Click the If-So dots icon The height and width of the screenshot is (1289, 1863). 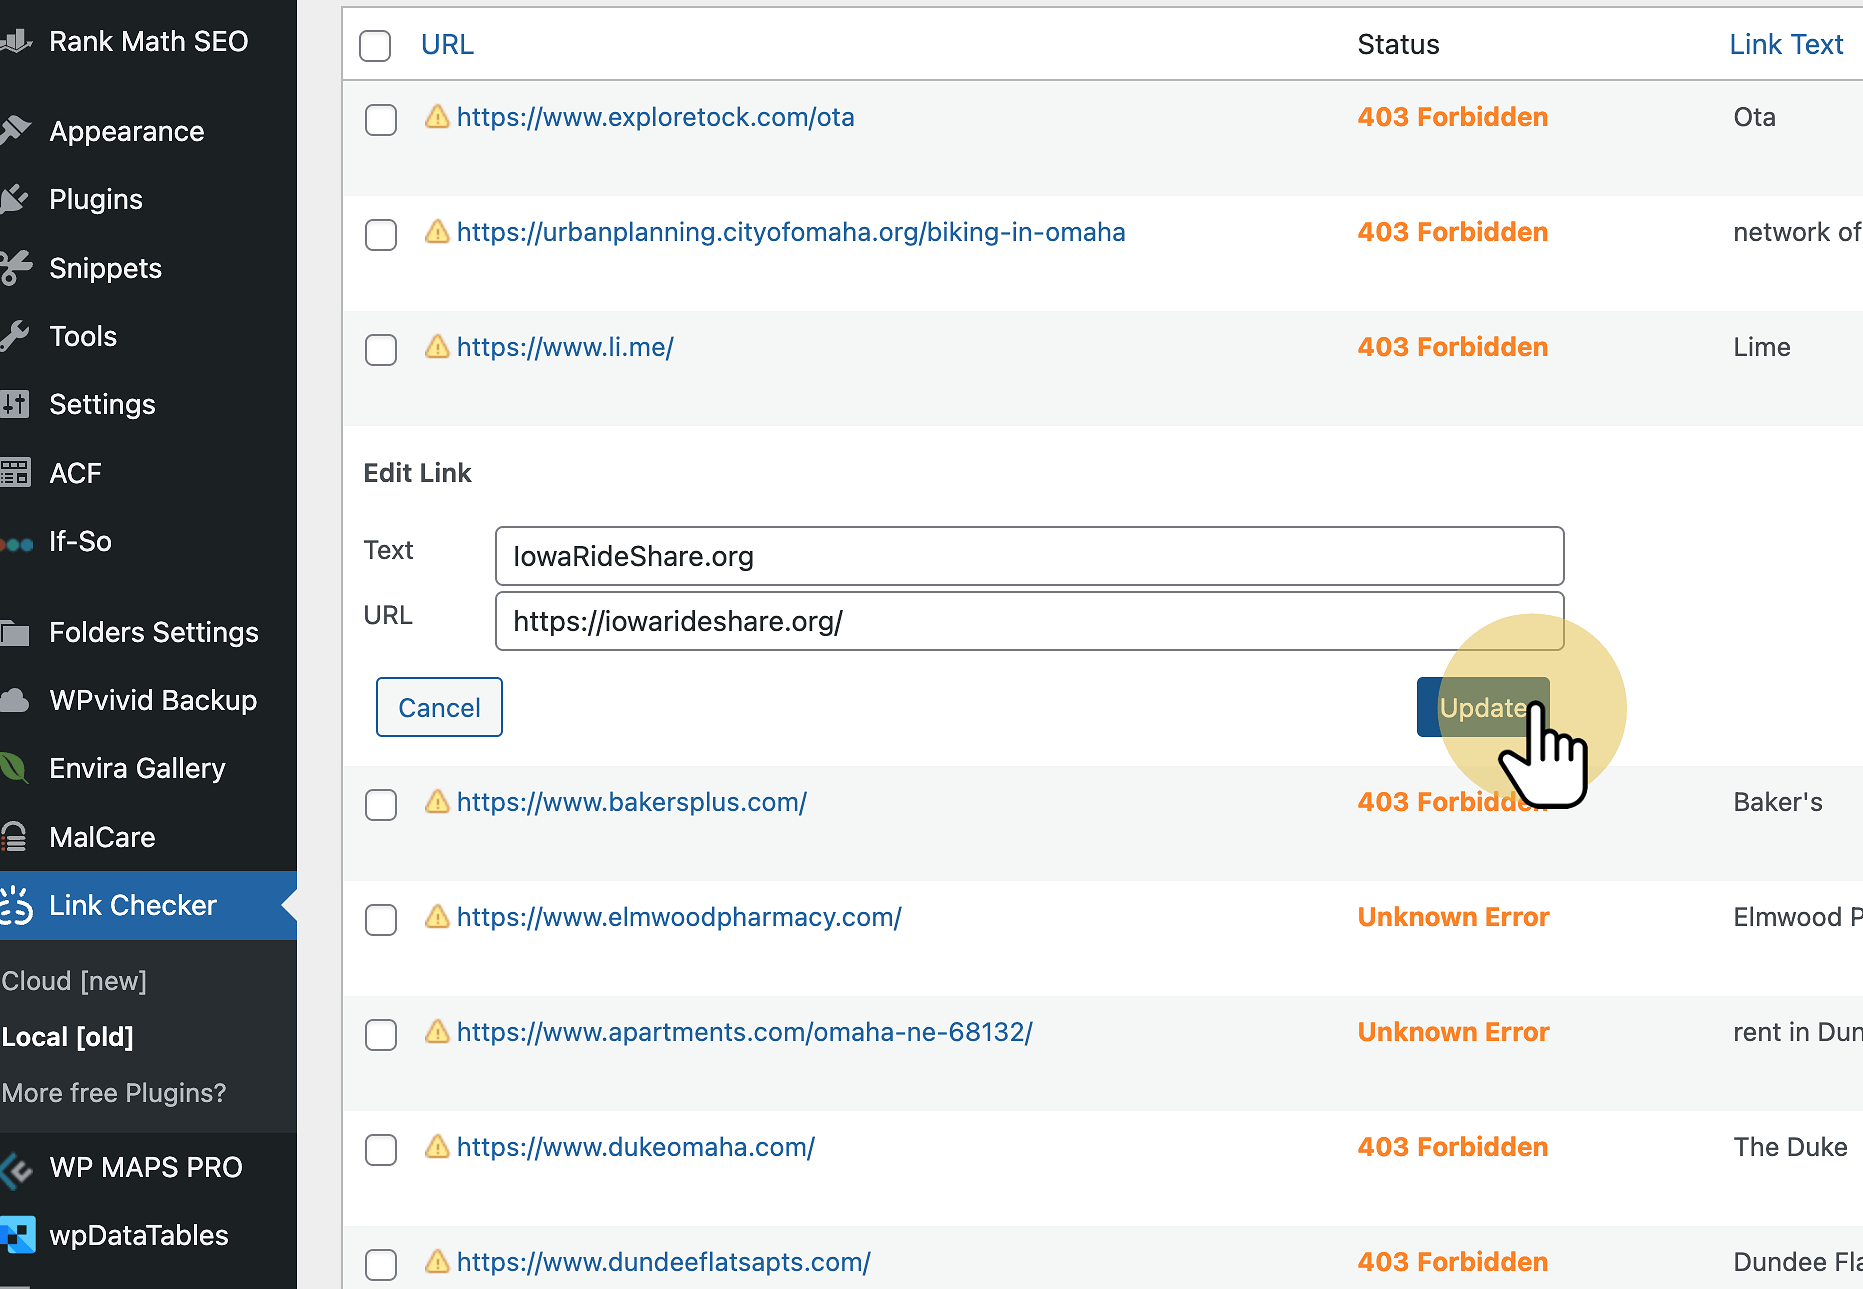tap(17, 543)
